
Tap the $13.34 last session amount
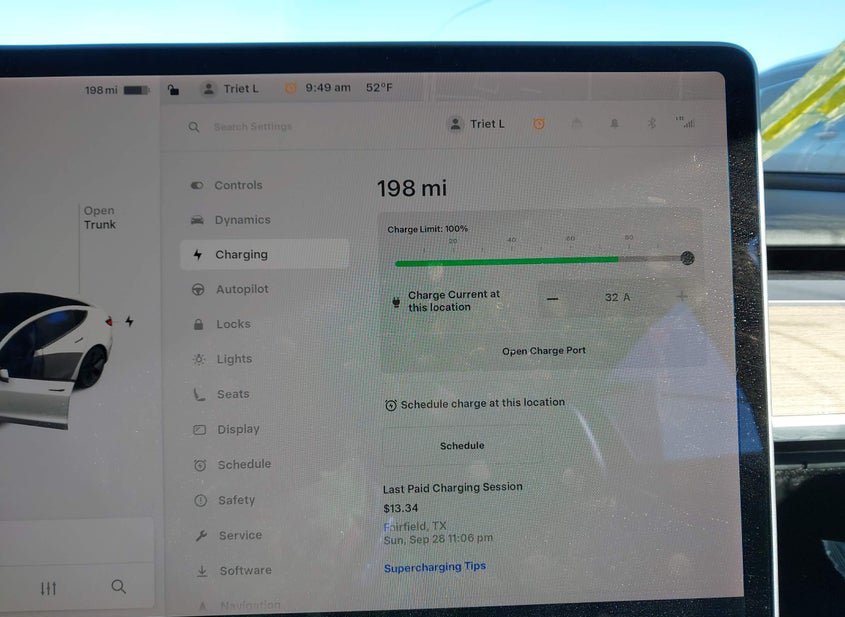[x=400, y=508]
